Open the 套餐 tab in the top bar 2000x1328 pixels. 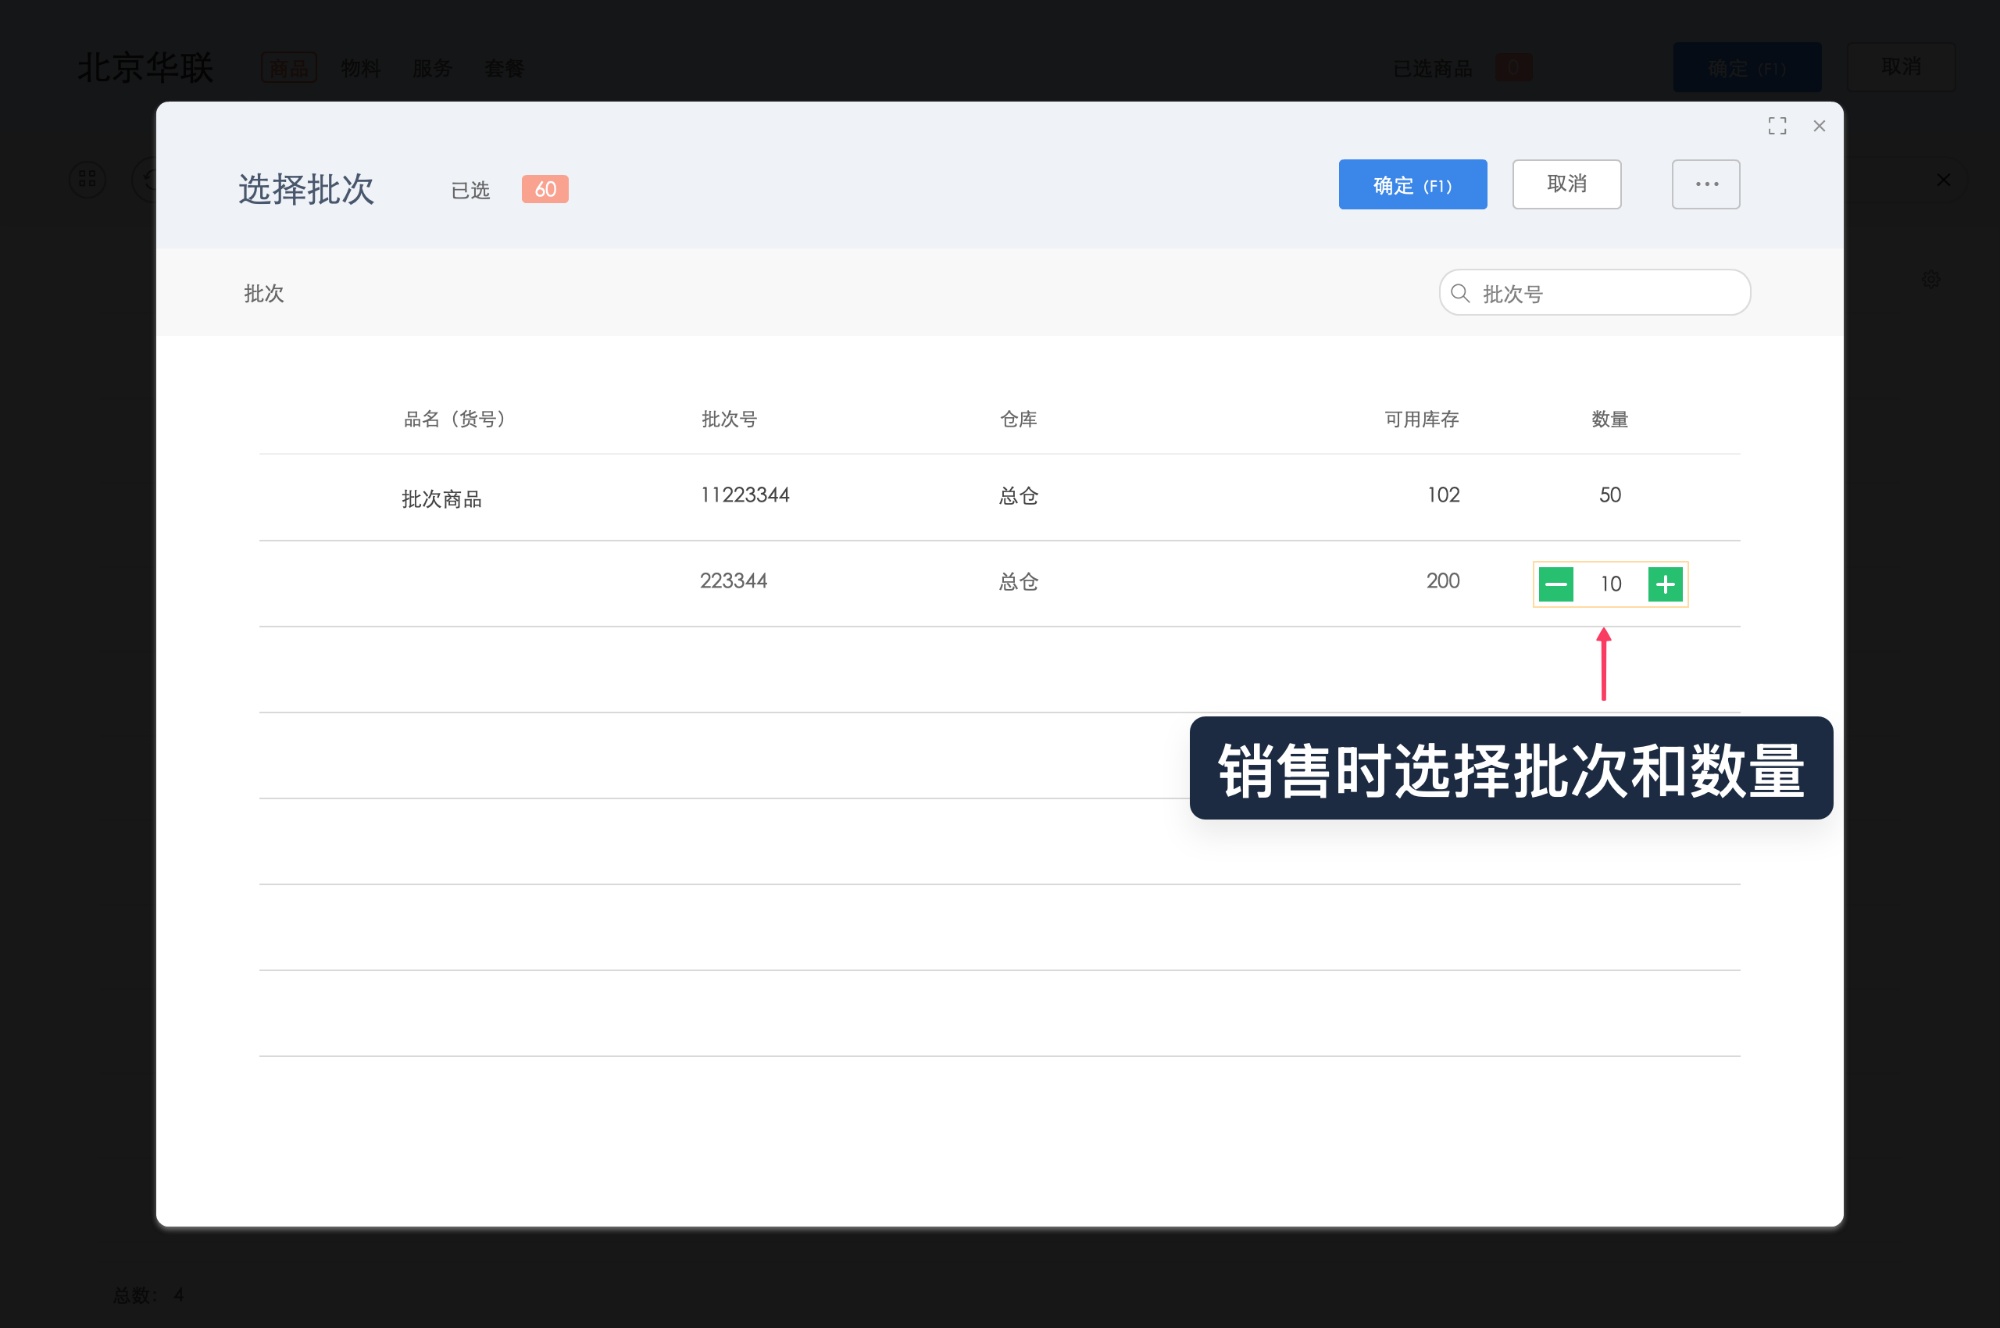click(503, 68)
